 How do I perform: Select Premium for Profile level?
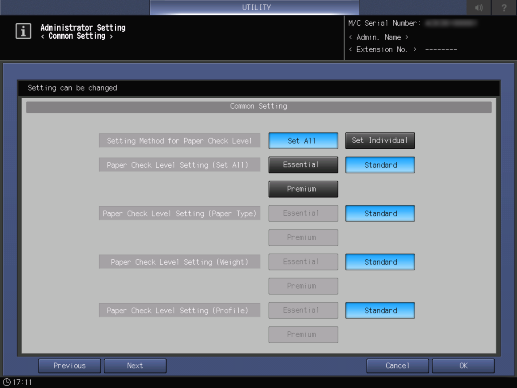coord(303,334)
